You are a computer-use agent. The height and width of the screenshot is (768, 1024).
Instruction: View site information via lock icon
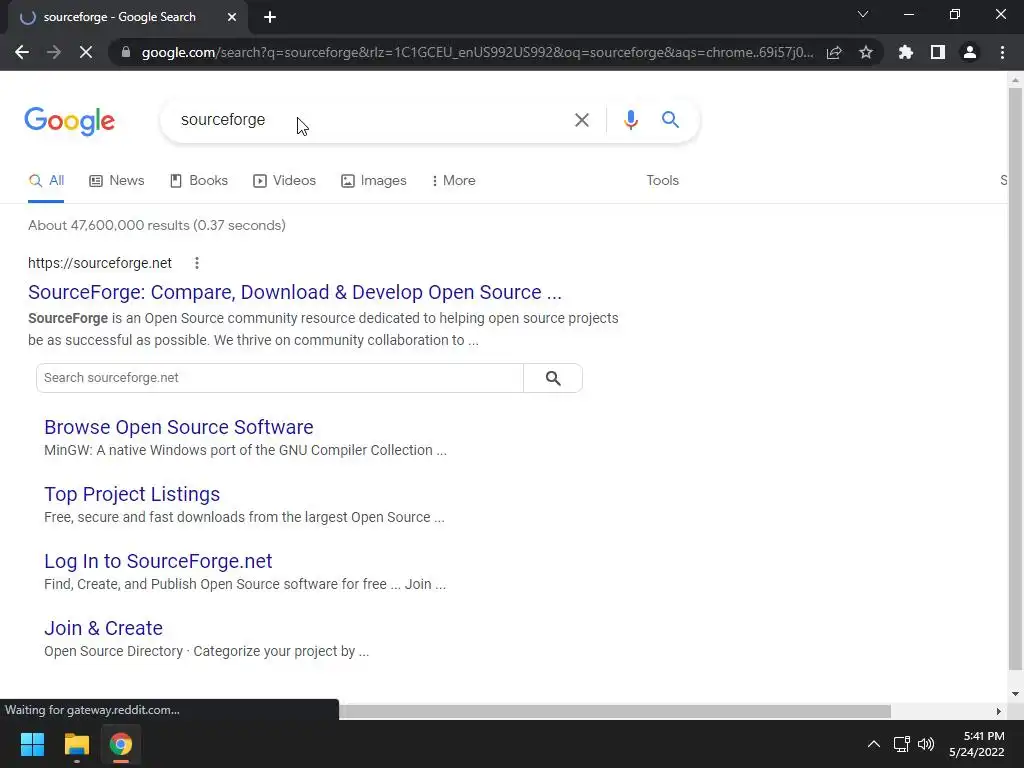click(126, 52)
